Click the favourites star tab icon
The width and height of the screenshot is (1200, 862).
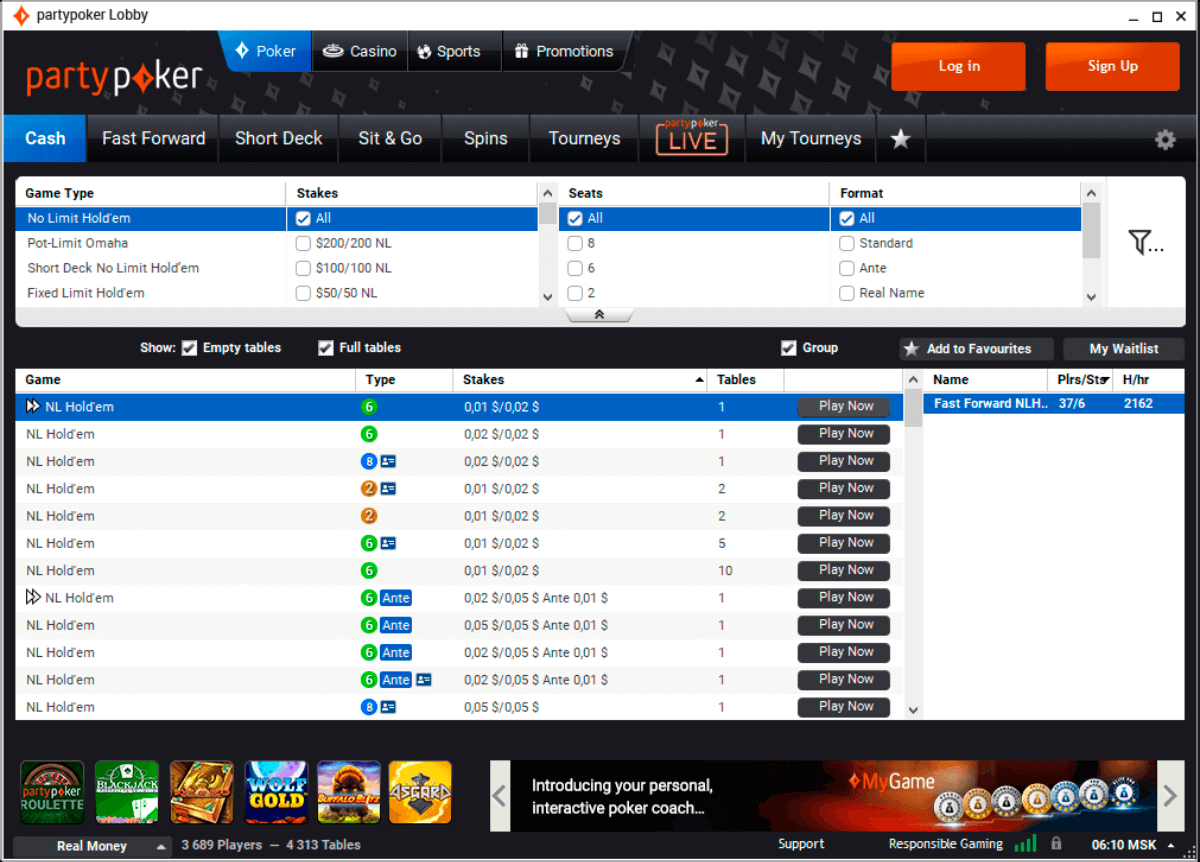(900, 139)
